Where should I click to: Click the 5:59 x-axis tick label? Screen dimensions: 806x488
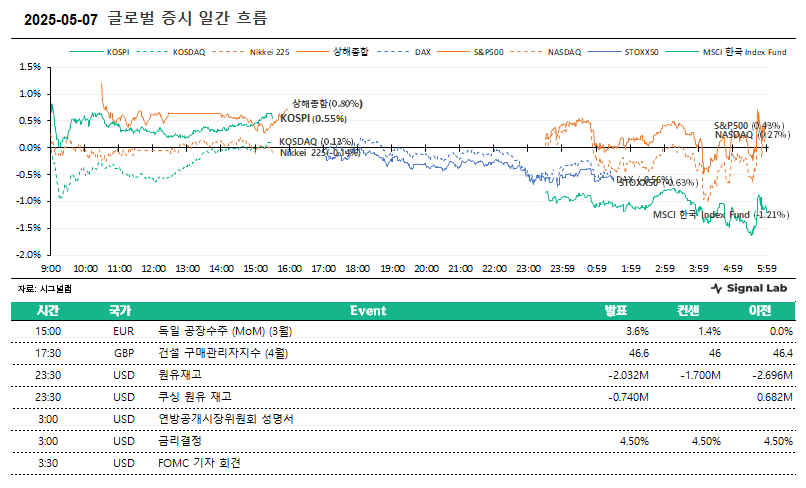[x=766, y=268]
